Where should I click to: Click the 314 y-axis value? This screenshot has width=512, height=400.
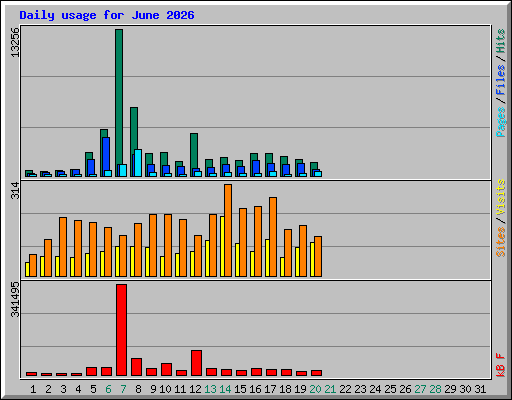(15, 190)
